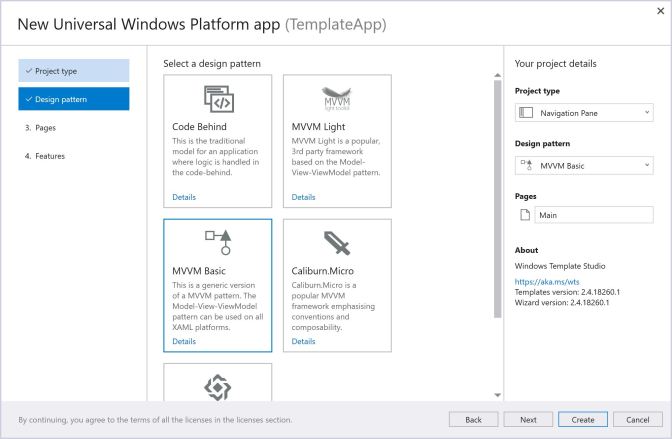Go to the Project type step
This screenshot has height=439, width=672.
74,71
